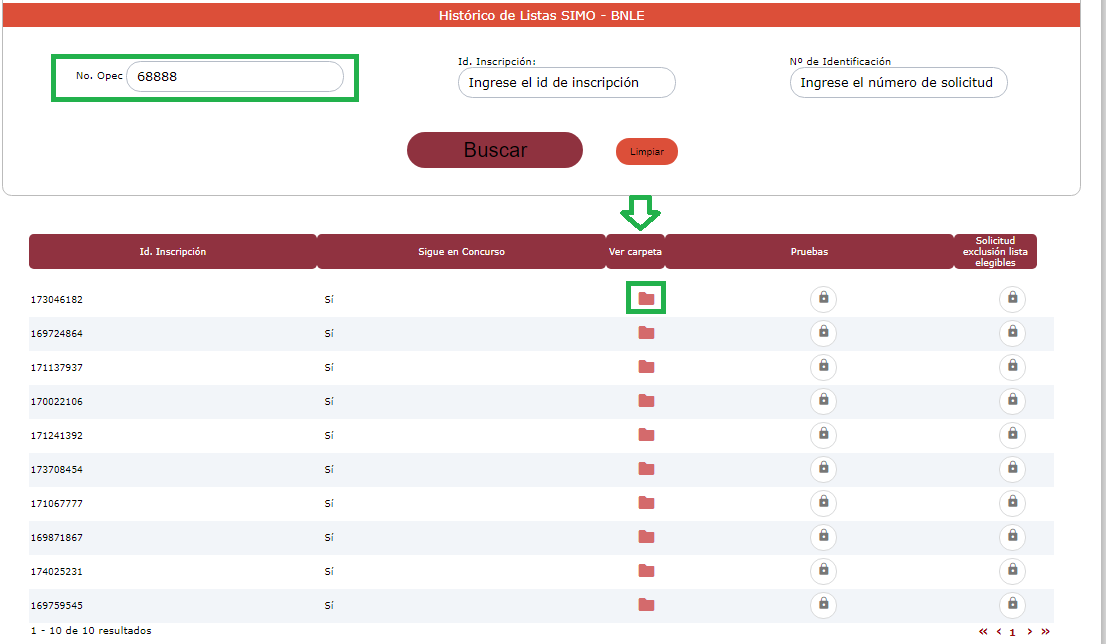Image resolution: width=1106 pixels, height=644 pixels.
Task: Open folder icon for row 171137937
Action: (x=646, y=367)
